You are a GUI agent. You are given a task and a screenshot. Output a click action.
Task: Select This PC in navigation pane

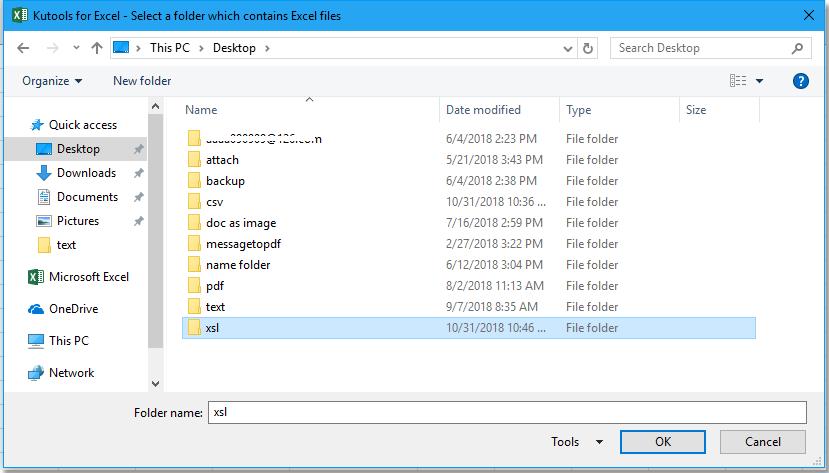pyautogui.click(x=68, y=341)
